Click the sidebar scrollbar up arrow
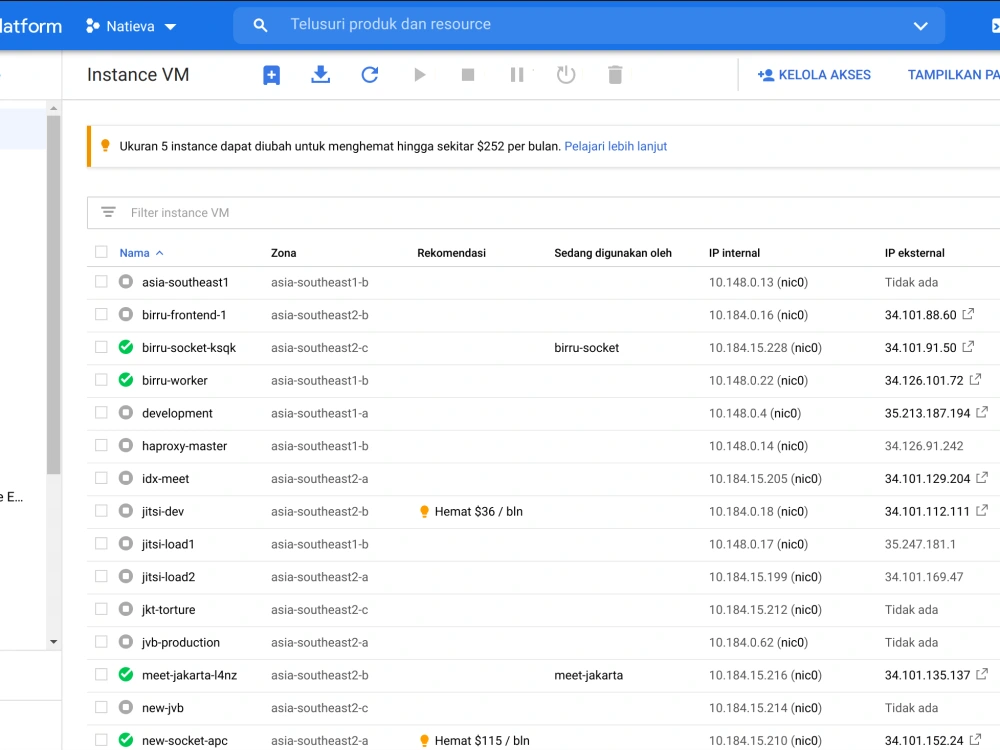The width and height of the screenshot is (1000, 750). 54,108
